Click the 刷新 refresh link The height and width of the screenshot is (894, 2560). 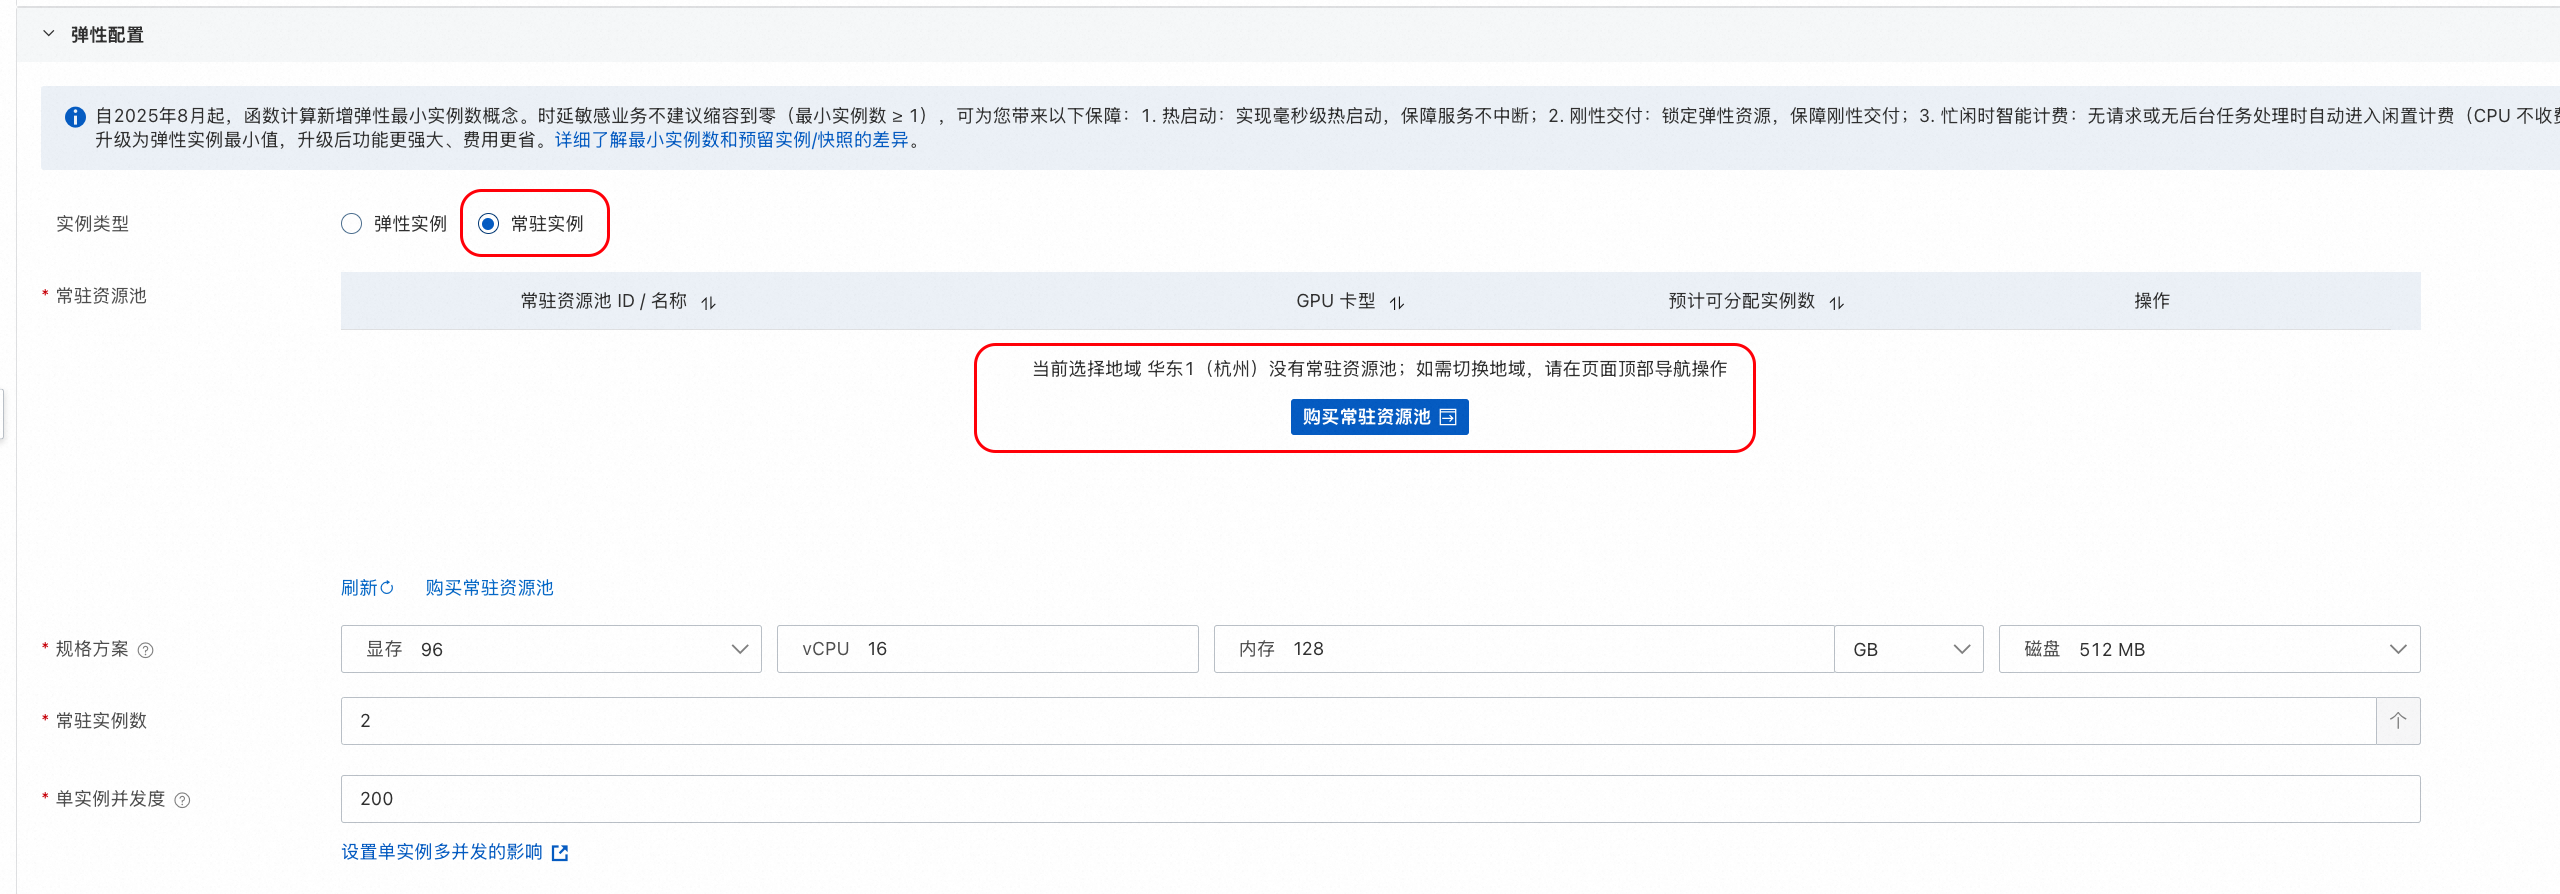(367, 588)
